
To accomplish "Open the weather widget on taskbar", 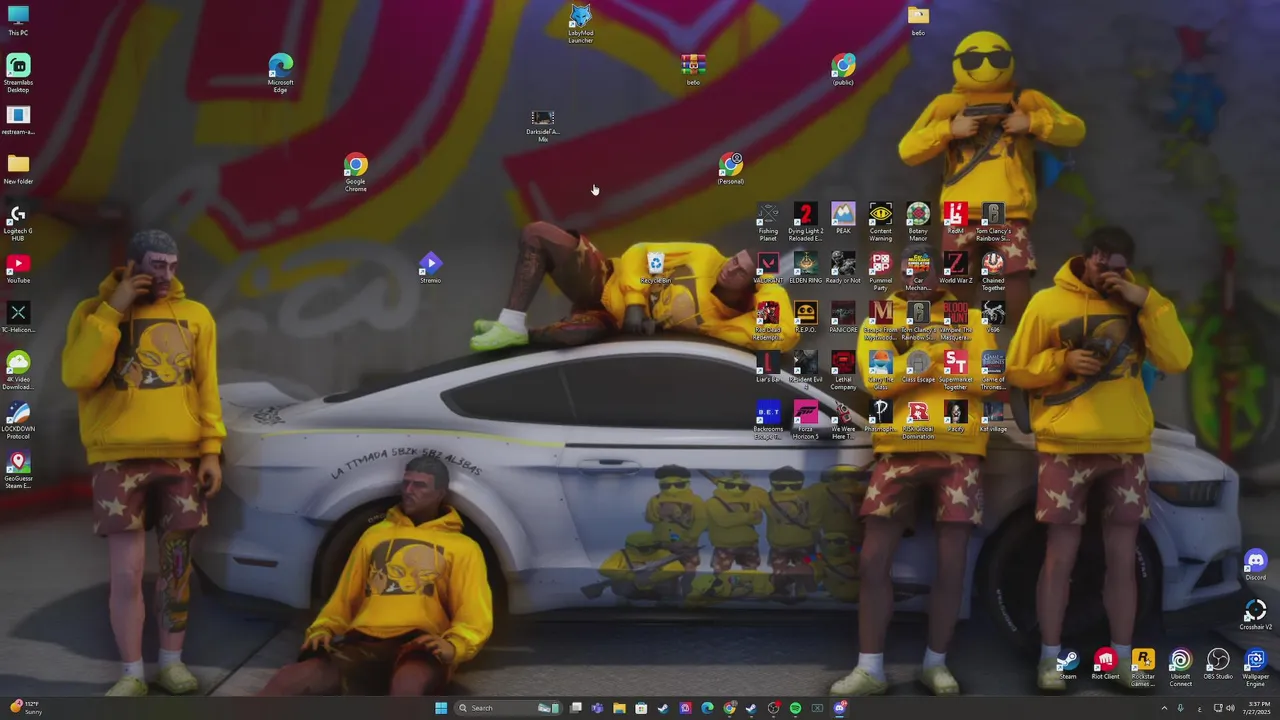I will click(26, 708).
